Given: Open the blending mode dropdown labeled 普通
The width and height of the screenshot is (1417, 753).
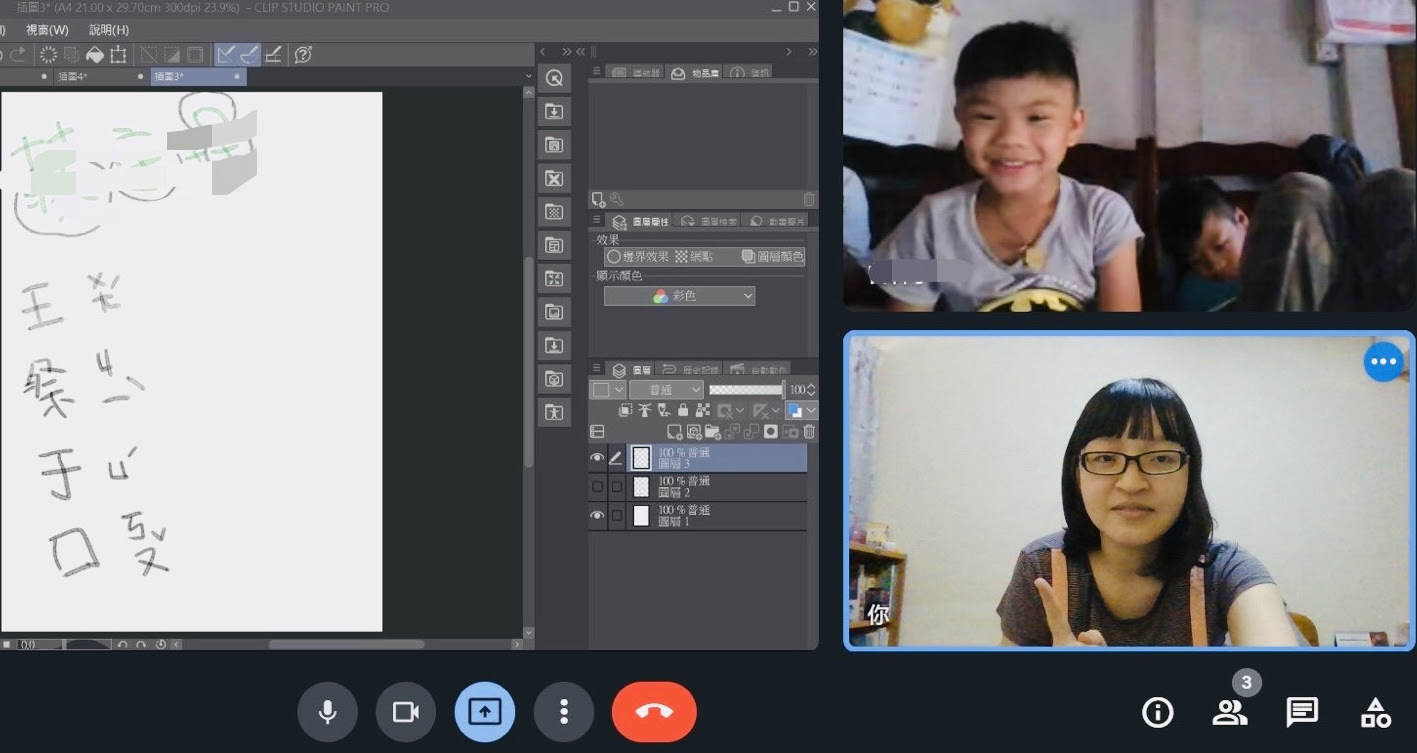Looking at the screenshot, I should point(666,390).
